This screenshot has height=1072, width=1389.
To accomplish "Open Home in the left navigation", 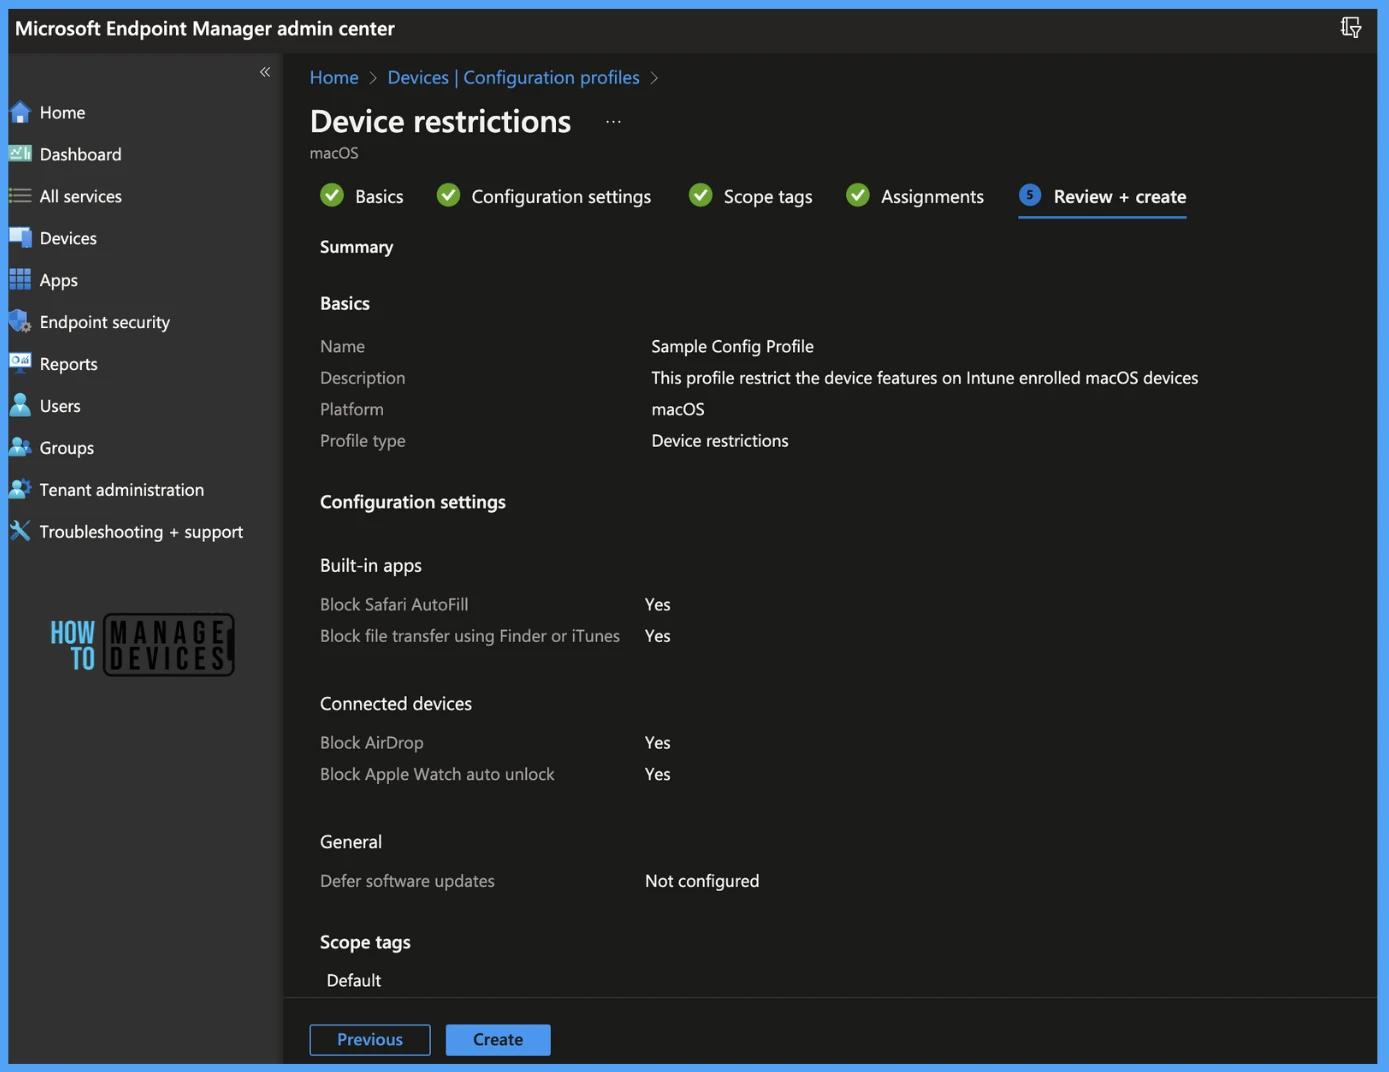I will pos(62,113).
